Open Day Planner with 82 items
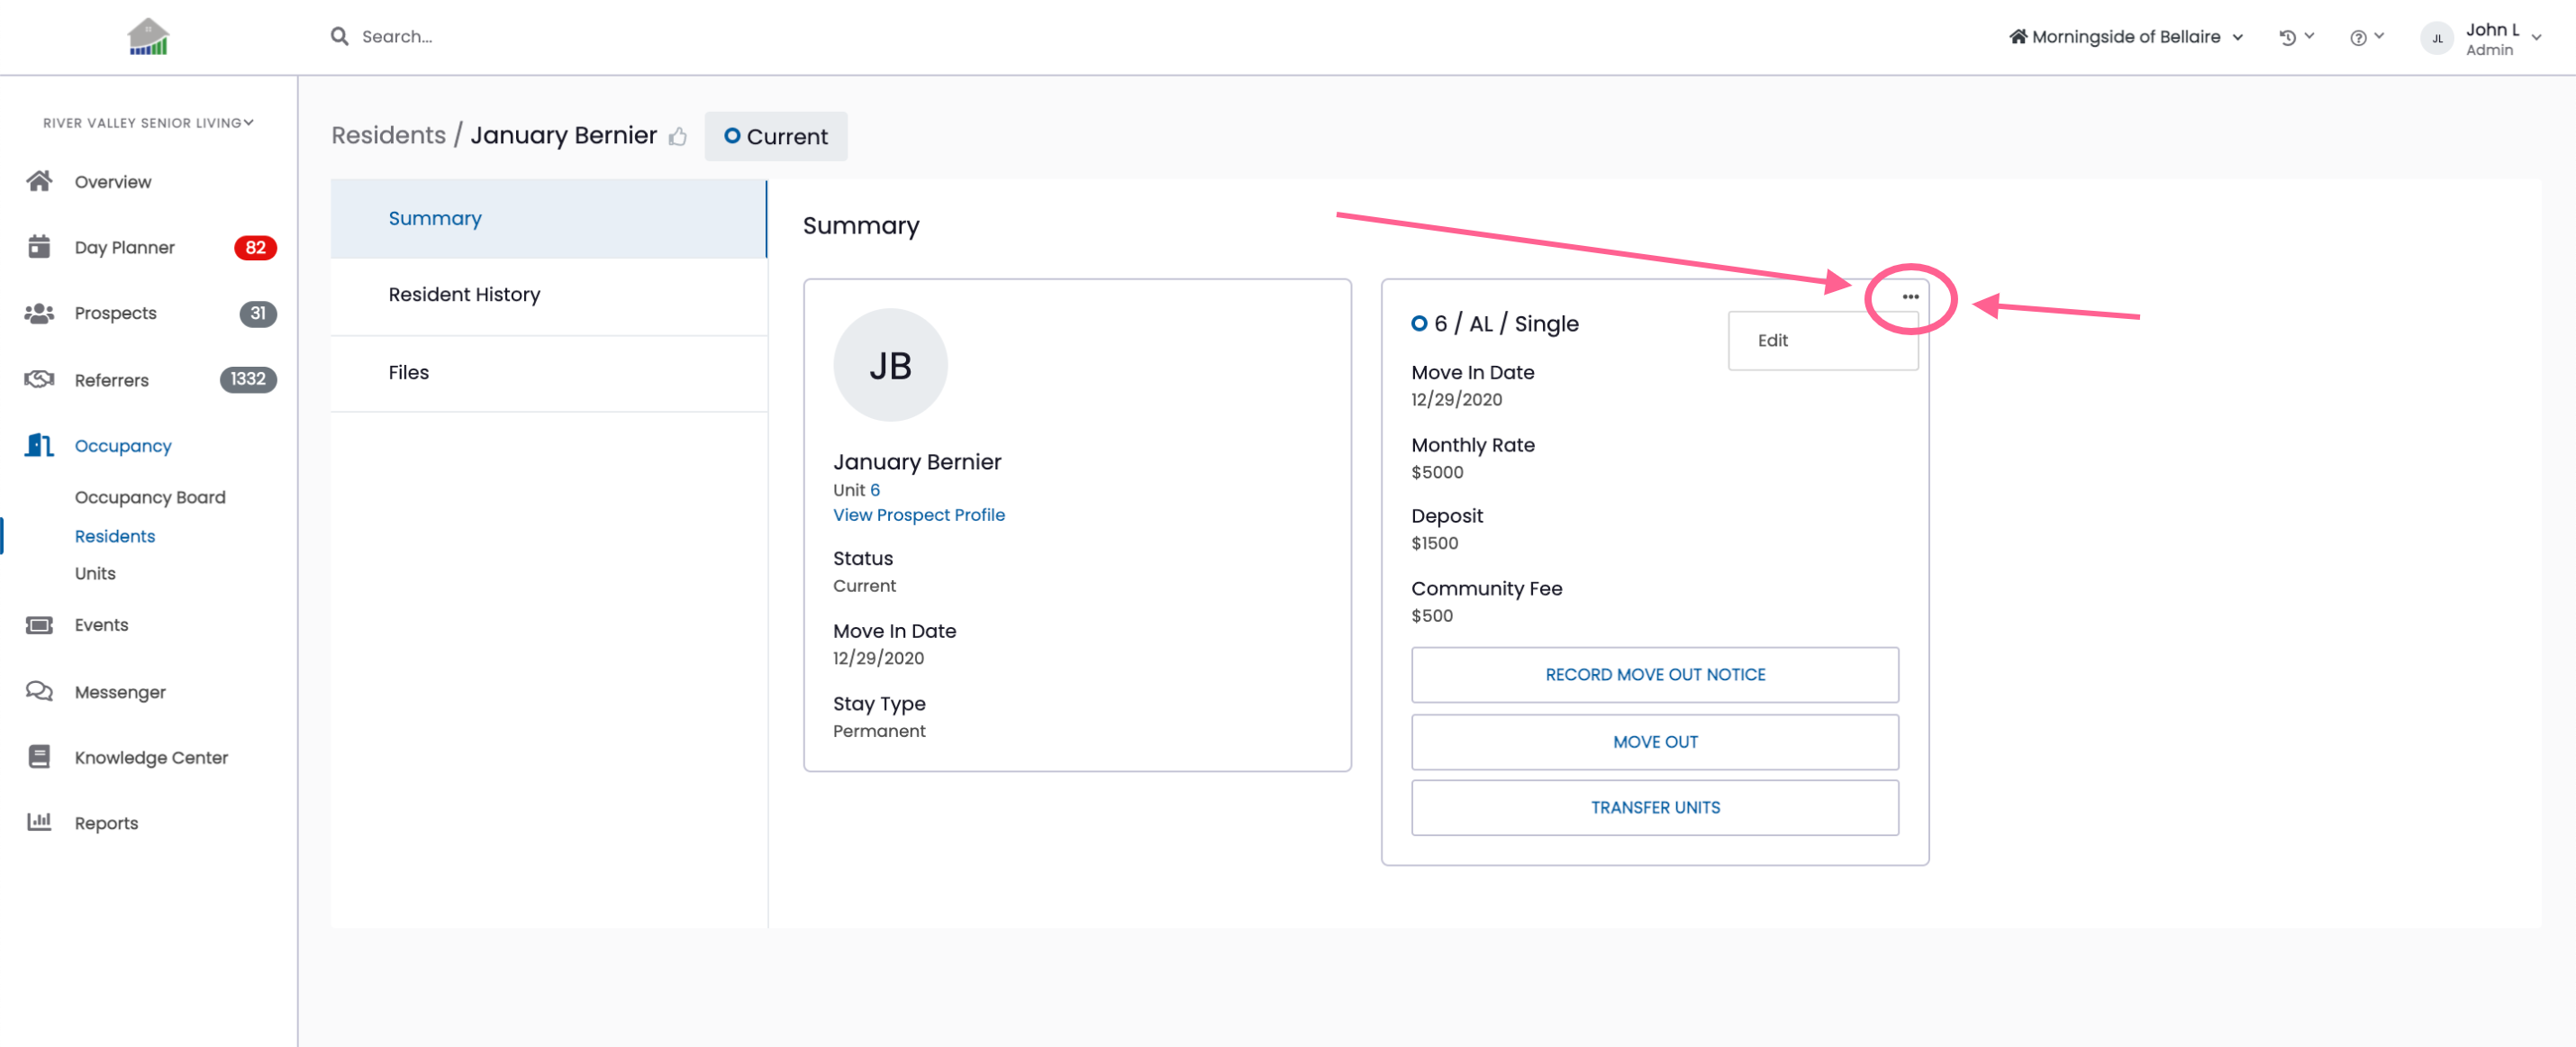Screen dimensions: 2576x1047 124,247
